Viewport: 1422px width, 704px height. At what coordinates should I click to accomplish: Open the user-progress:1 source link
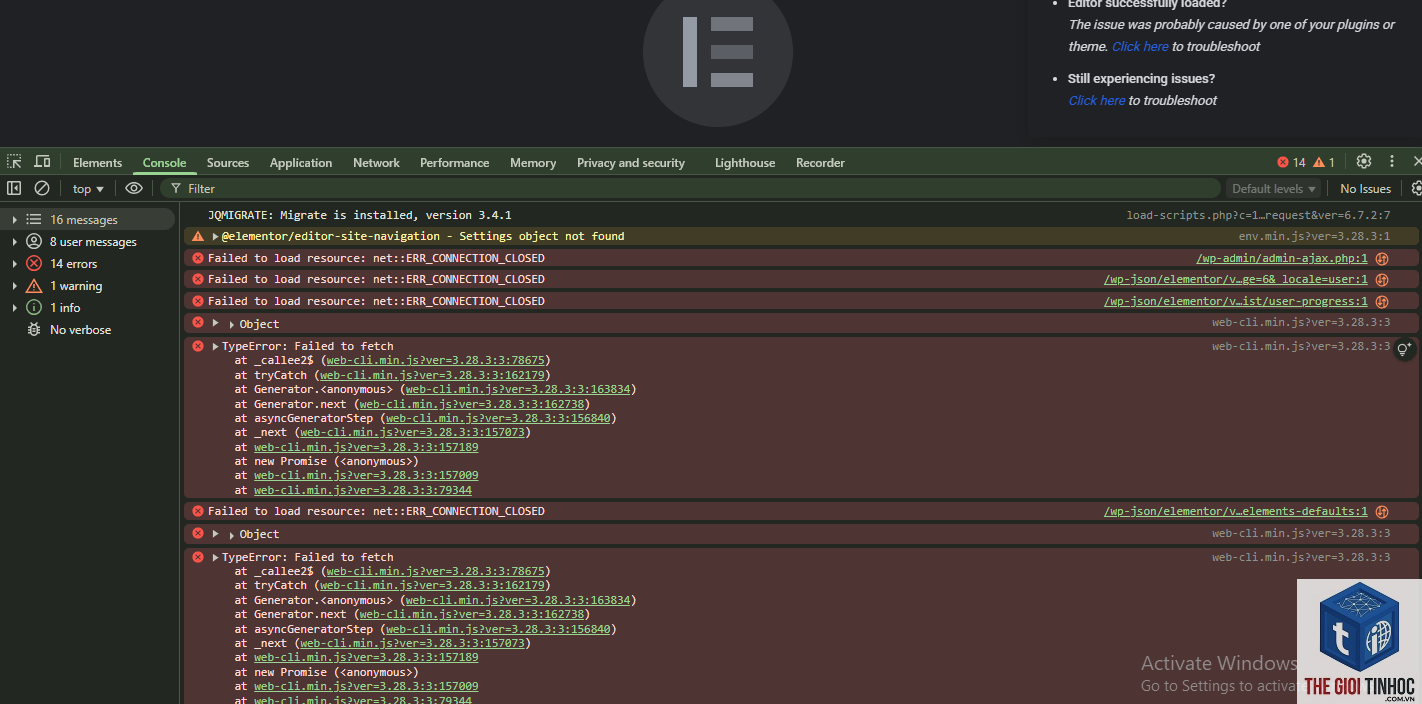point(1236,301)
